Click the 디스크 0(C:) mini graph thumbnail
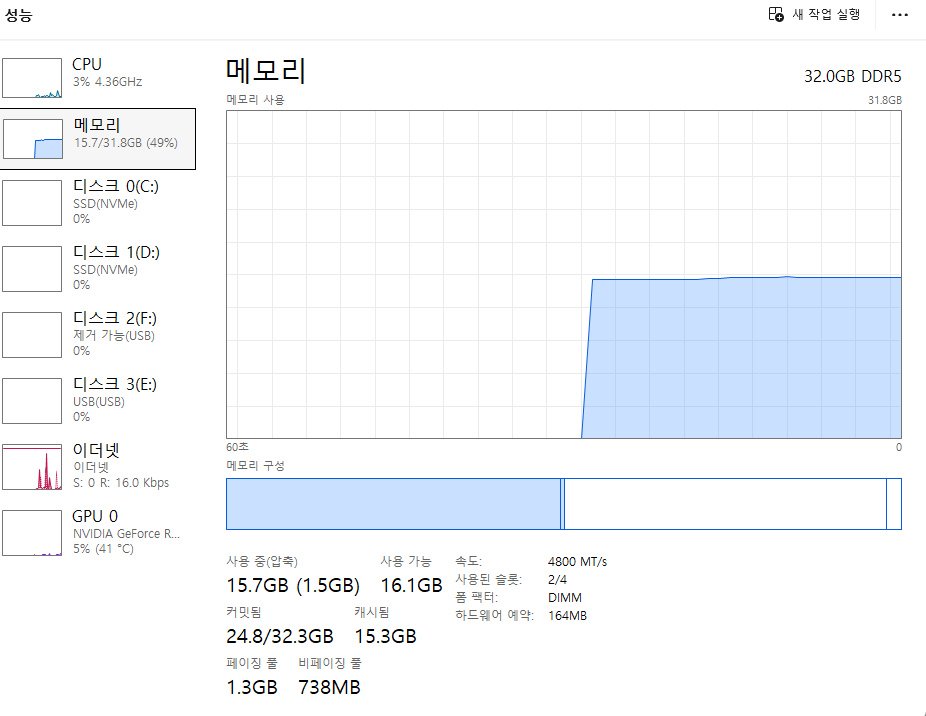The height and width of the screenshot is (716, 926). pyautogui.click(x=32, y=203)
